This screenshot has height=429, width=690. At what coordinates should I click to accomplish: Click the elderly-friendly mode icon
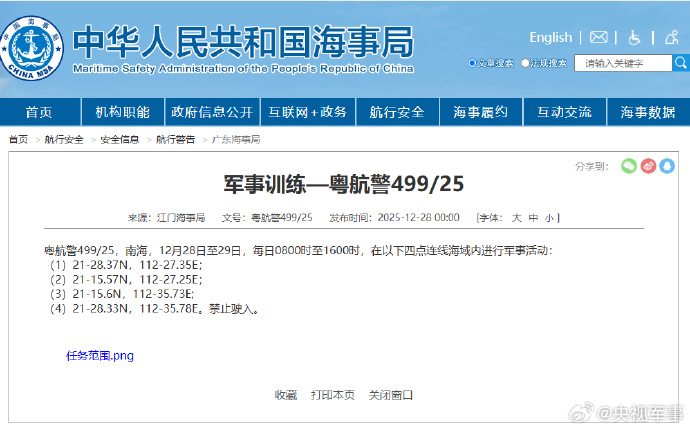click(670, 37)
